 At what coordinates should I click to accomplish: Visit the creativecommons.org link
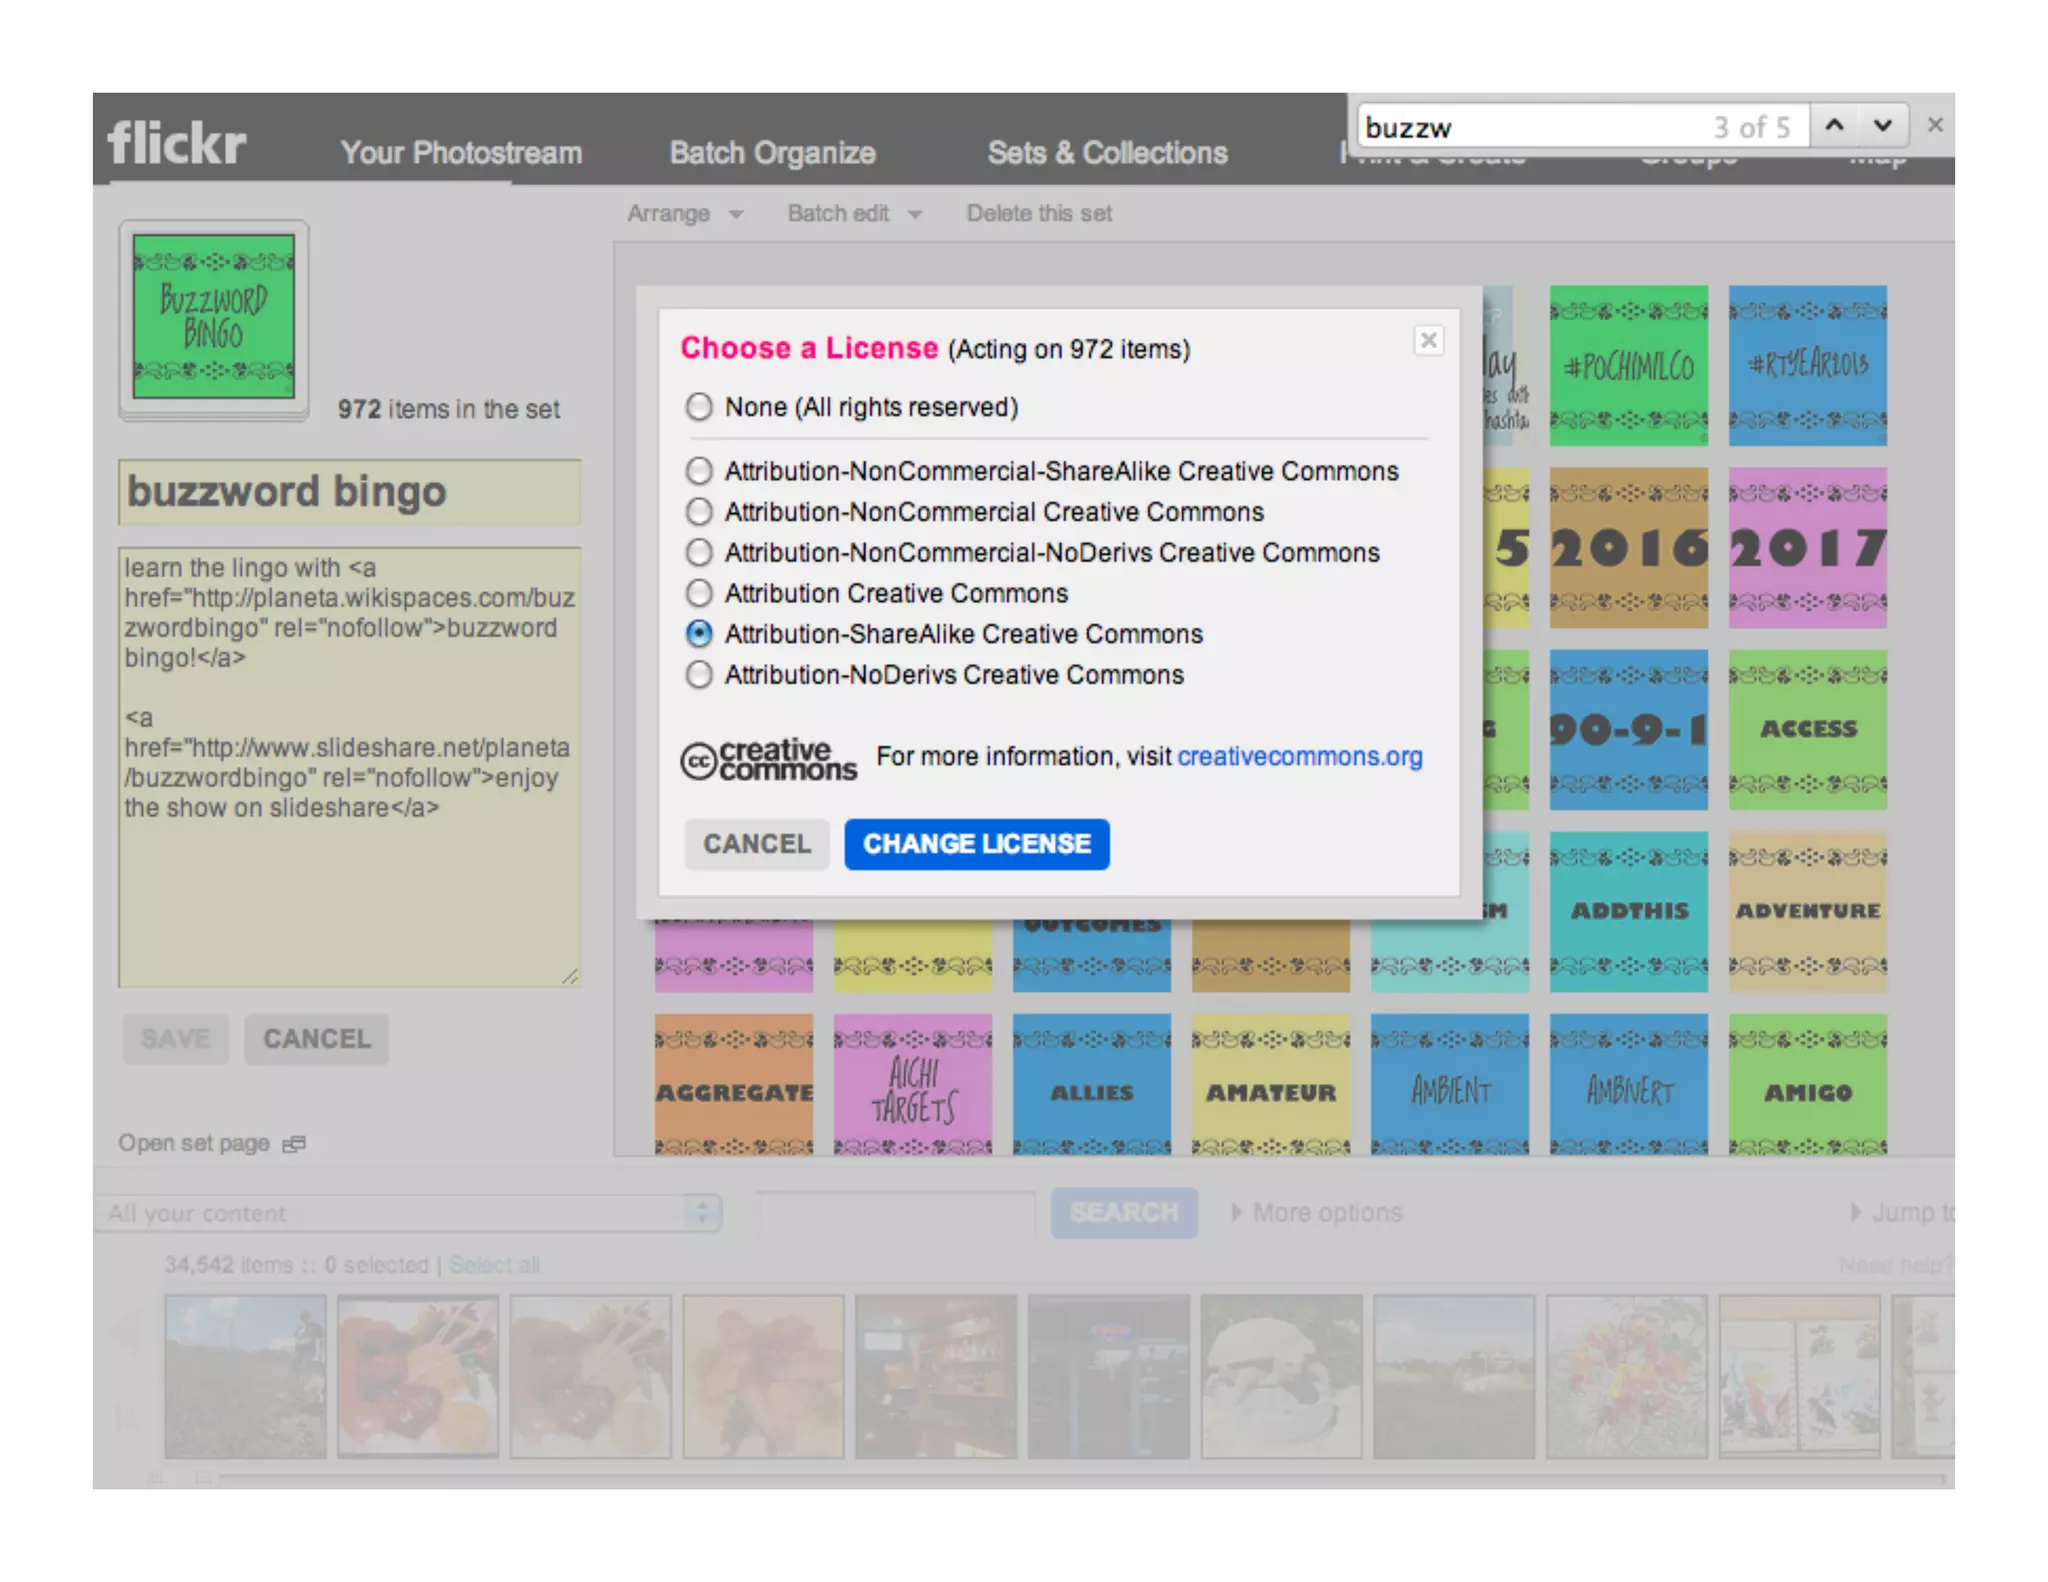pos(1299,757)
